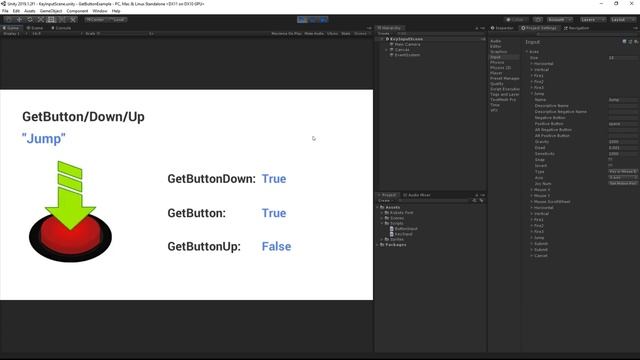Collapse the expanded Jump axis
The image size is (640, 360).
tap(532, 93)
